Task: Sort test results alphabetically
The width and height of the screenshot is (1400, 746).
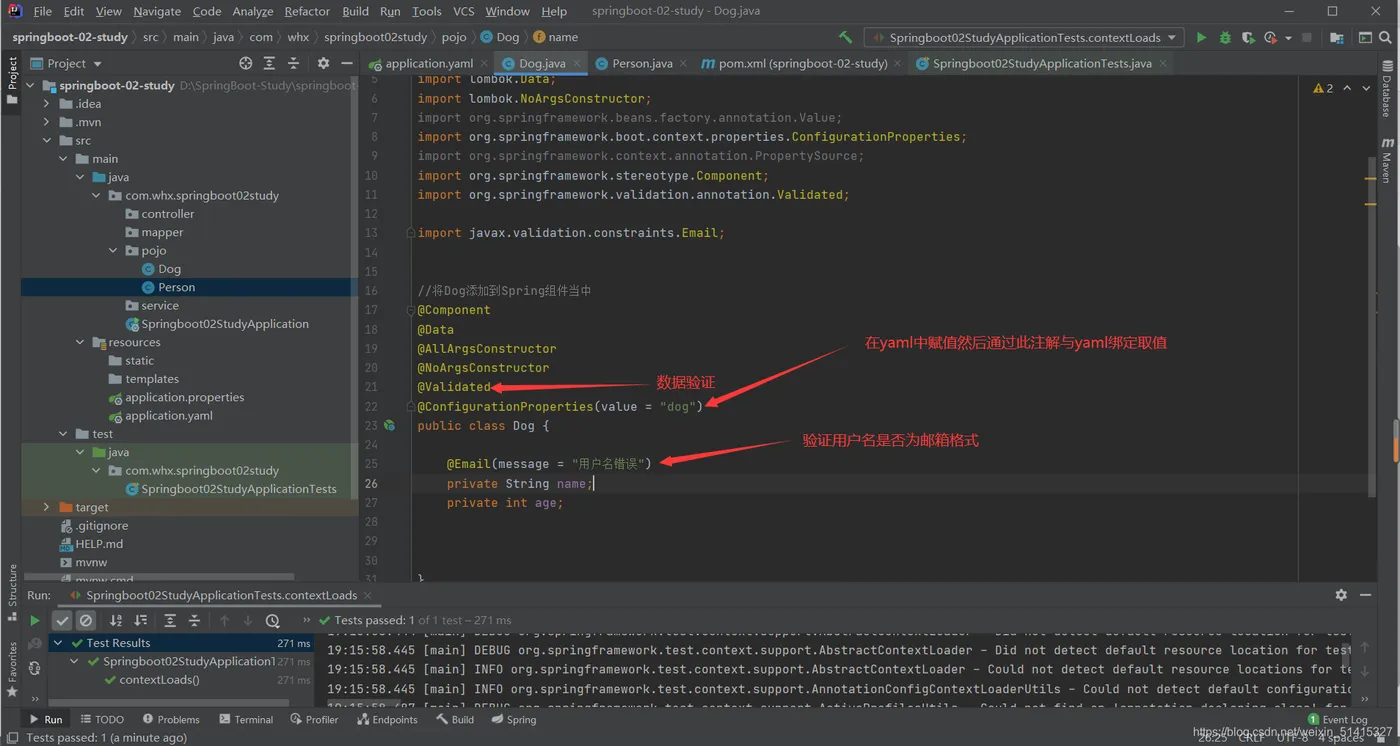Action: pos(116,621)
